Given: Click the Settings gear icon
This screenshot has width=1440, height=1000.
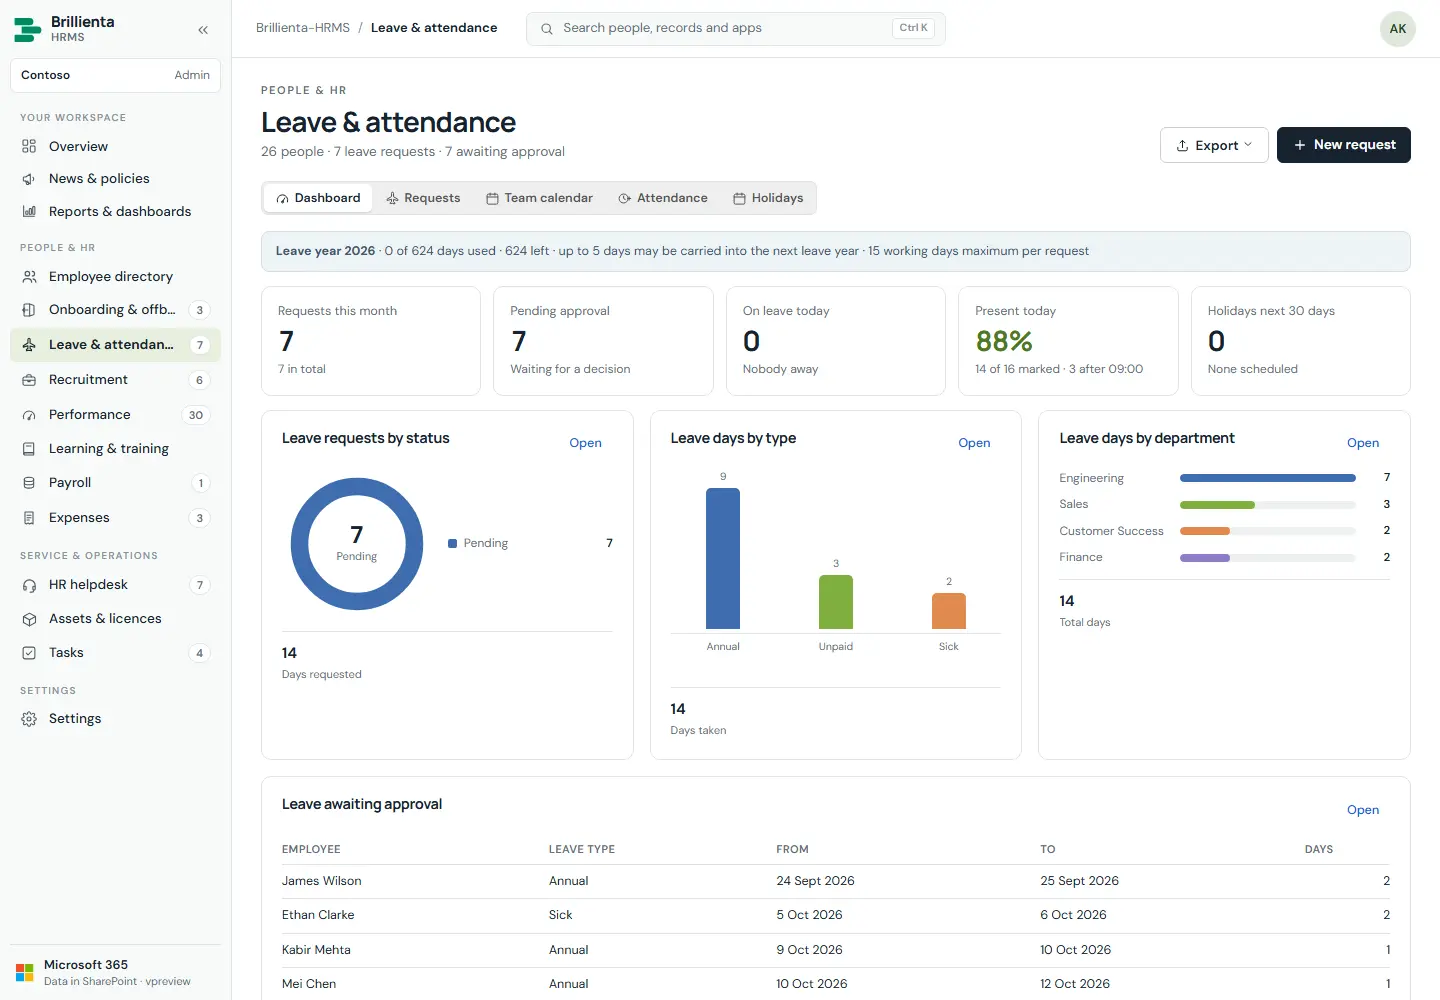Looking at the screenshot, I should [x=29, y=719].
